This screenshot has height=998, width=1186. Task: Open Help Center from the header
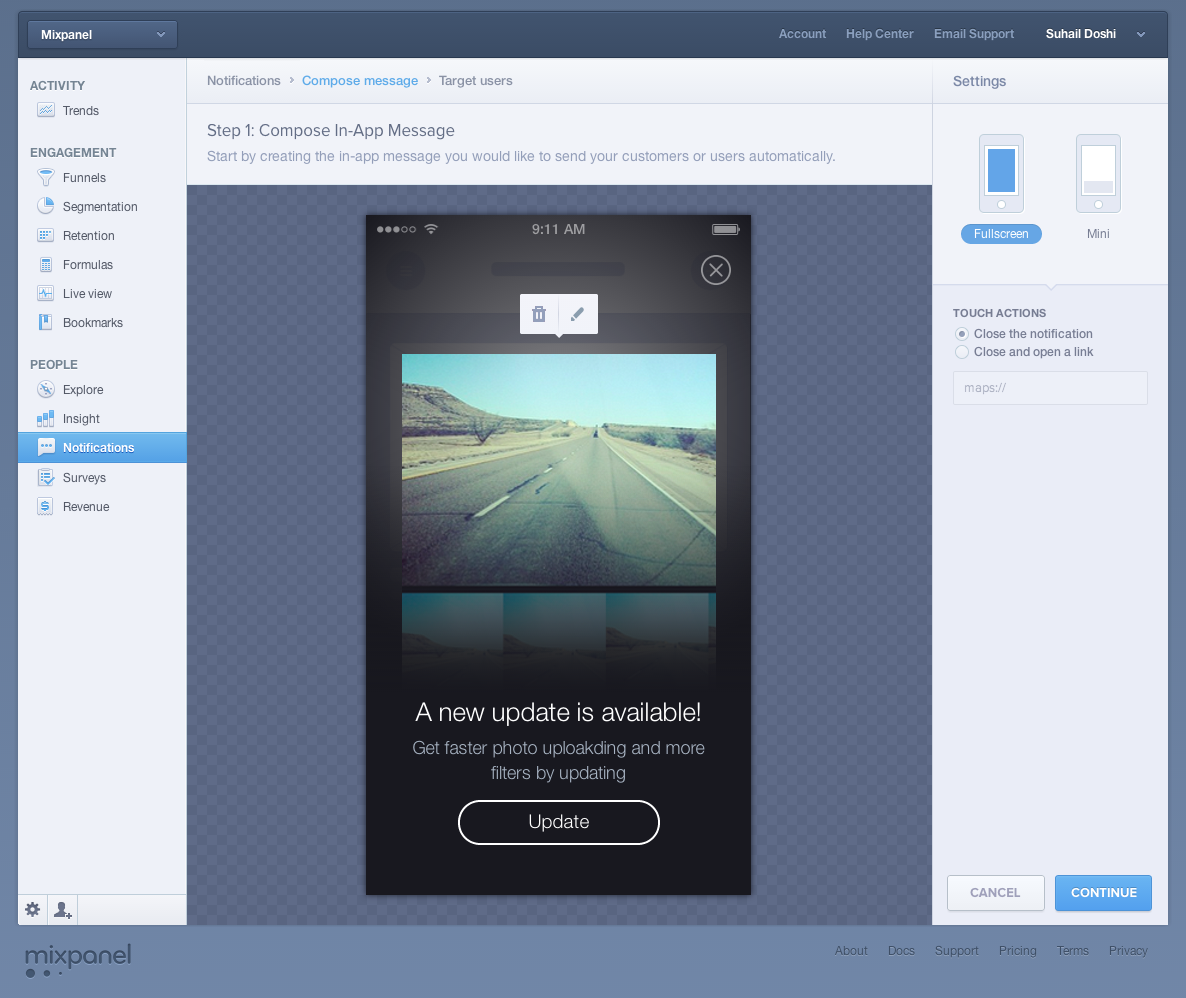[x=880, y=34]
